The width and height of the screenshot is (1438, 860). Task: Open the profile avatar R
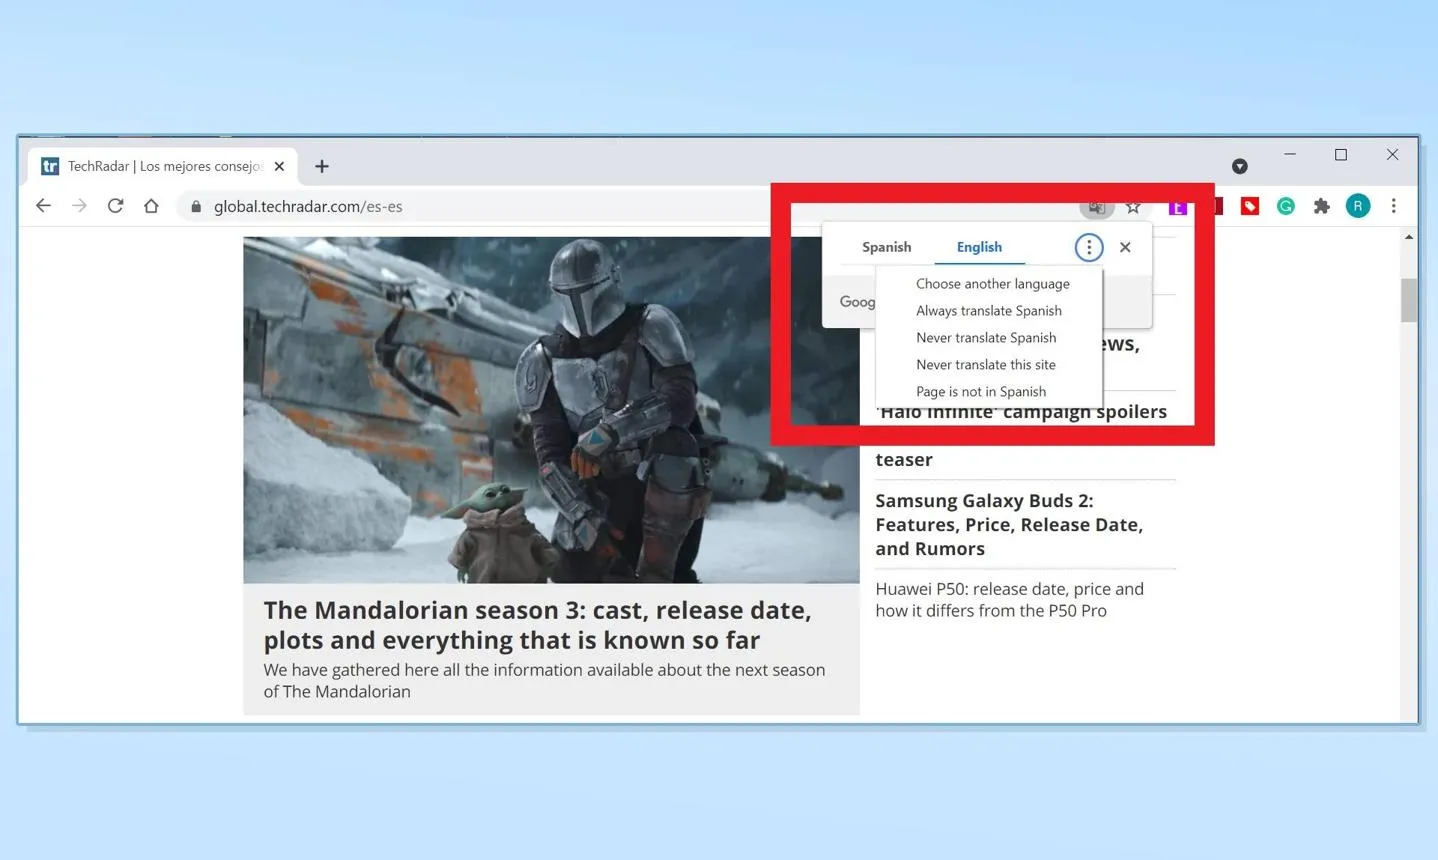click(1358, 206)
